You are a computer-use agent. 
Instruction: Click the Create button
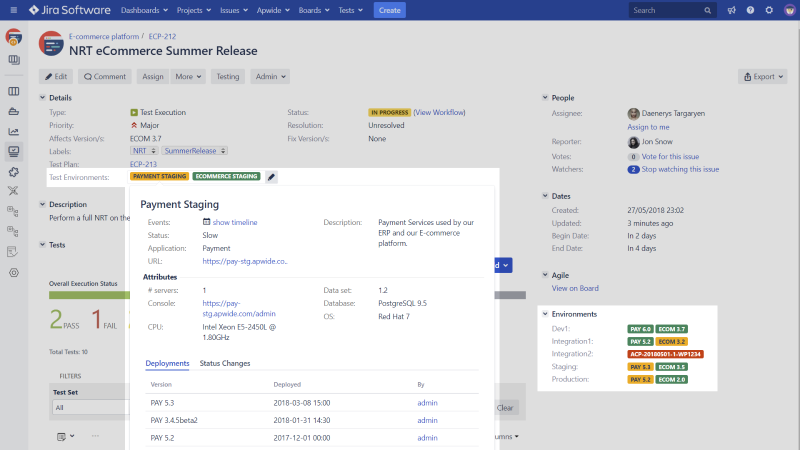[390, 10]
